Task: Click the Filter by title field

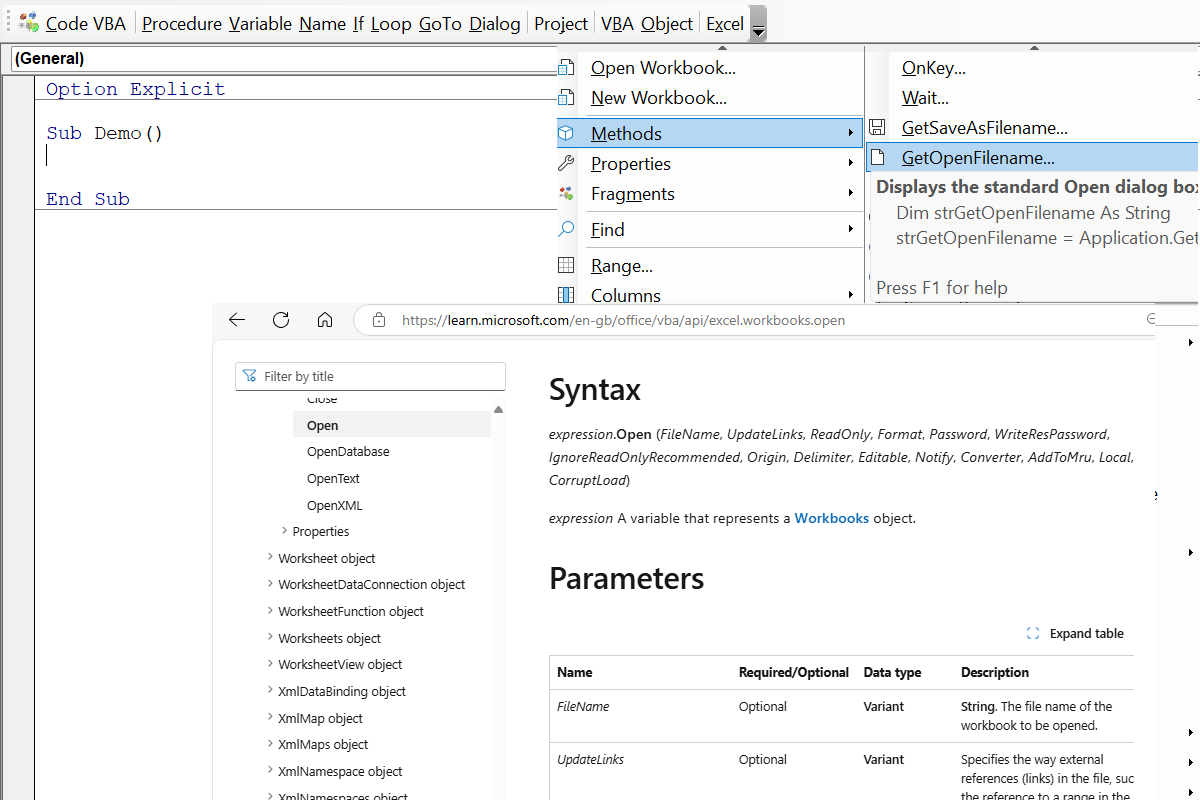Action: (370, 376)
